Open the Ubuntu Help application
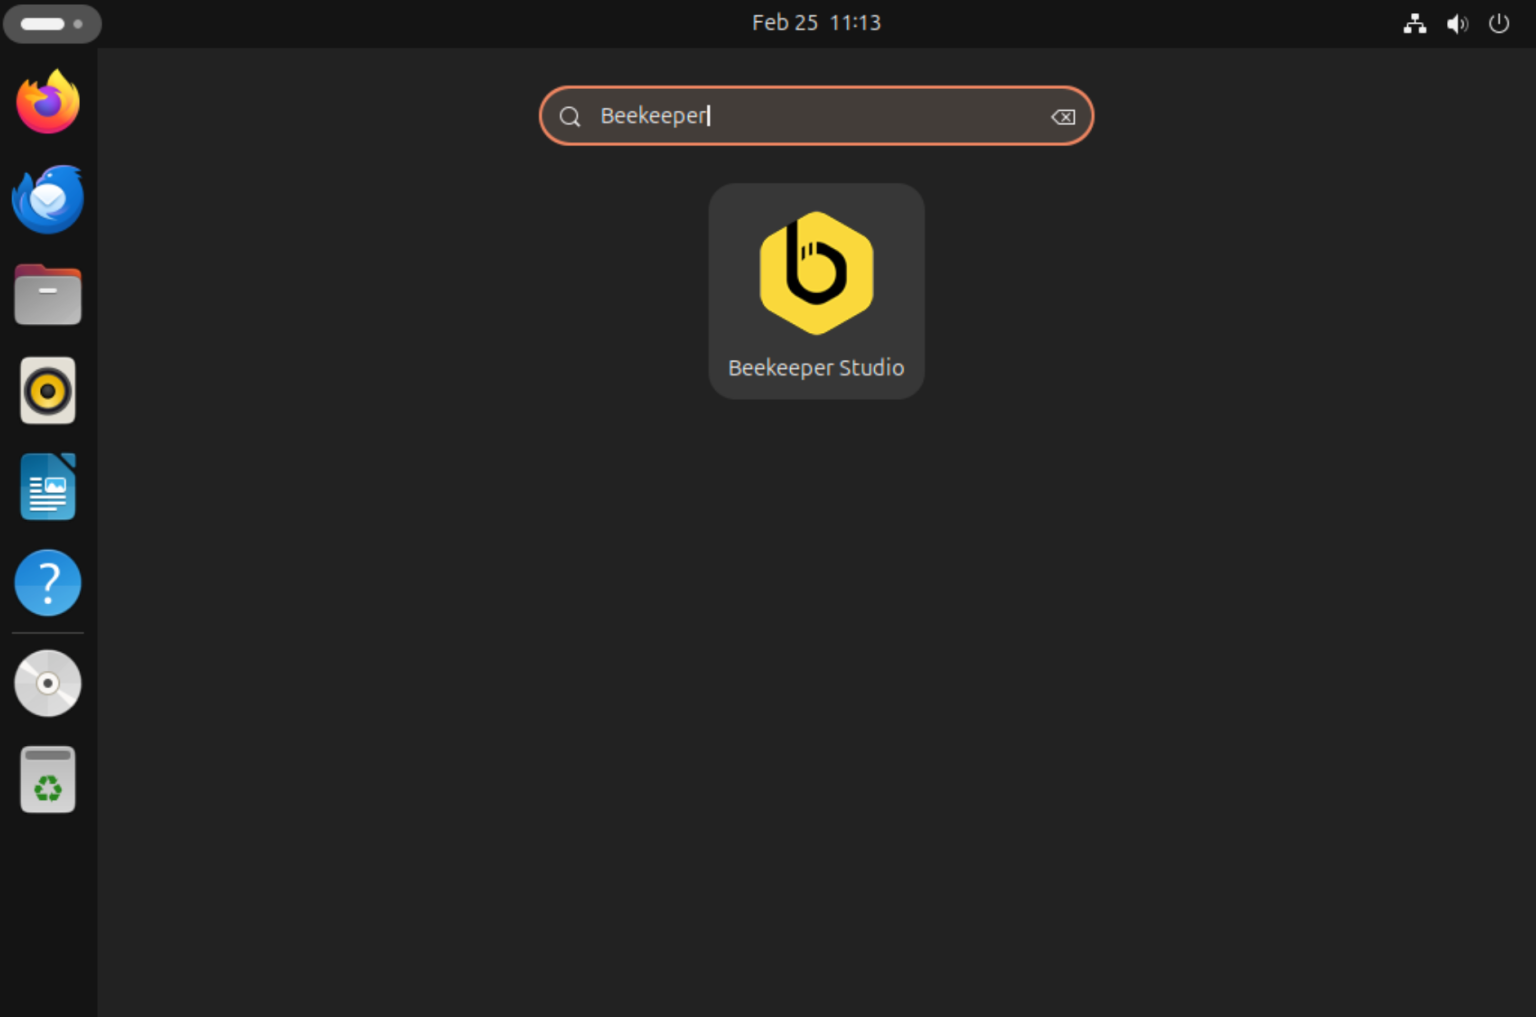The height and width of the screenshot is (1017, 1536). click(x=47, y=582)
